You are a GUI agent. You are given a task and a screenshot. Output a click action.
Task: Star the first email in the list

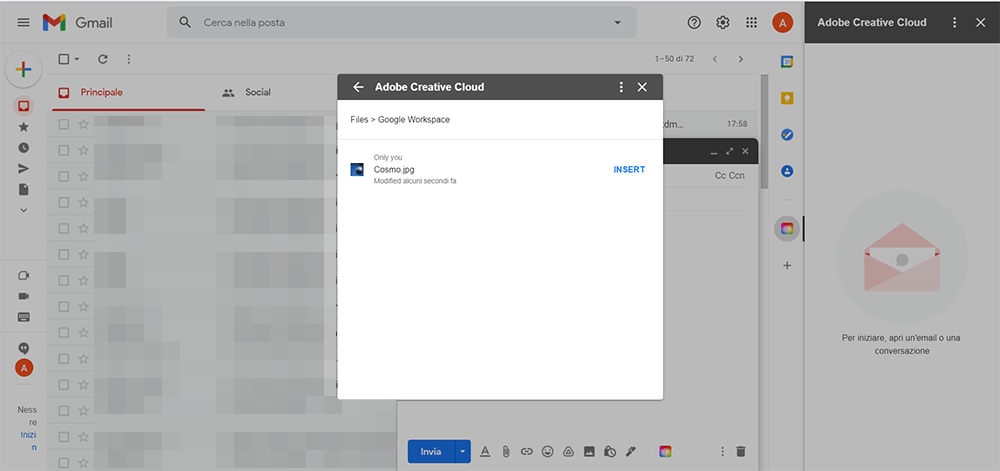(84, 124)
